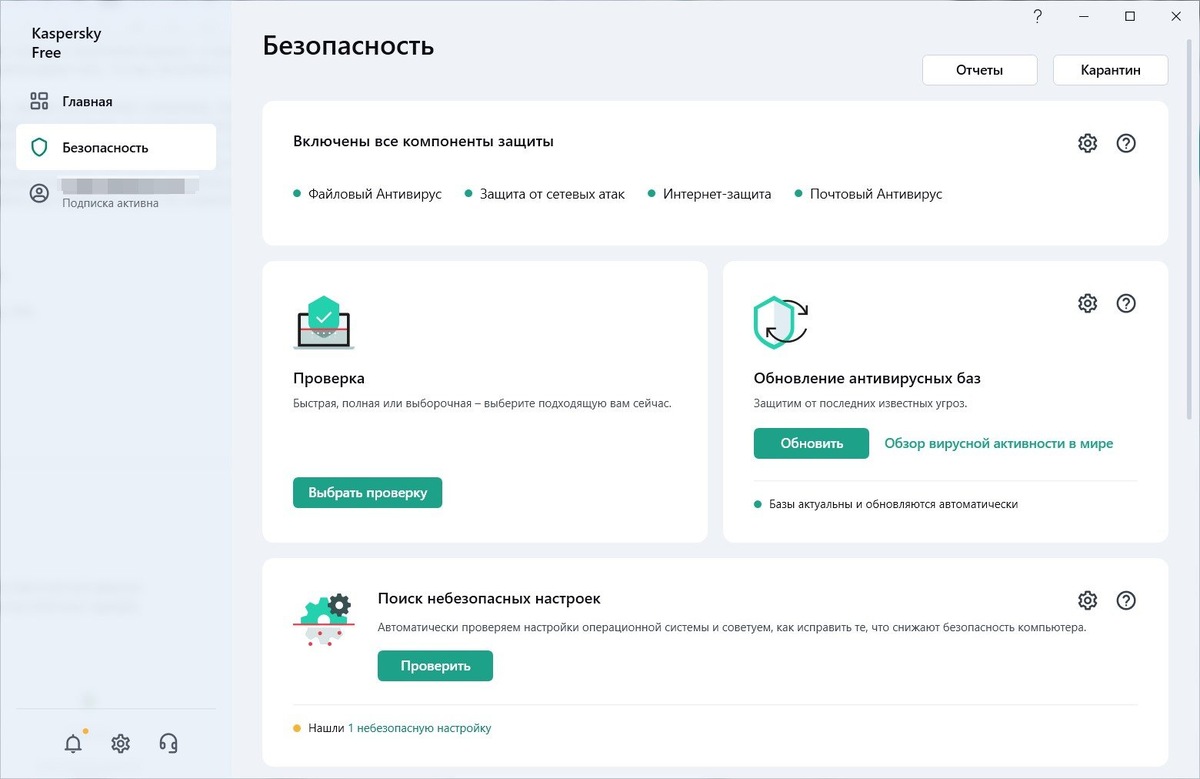
Task: Open gear settings on Поиск небезопасных настроек card
Action: click(x=1087, y=600)
